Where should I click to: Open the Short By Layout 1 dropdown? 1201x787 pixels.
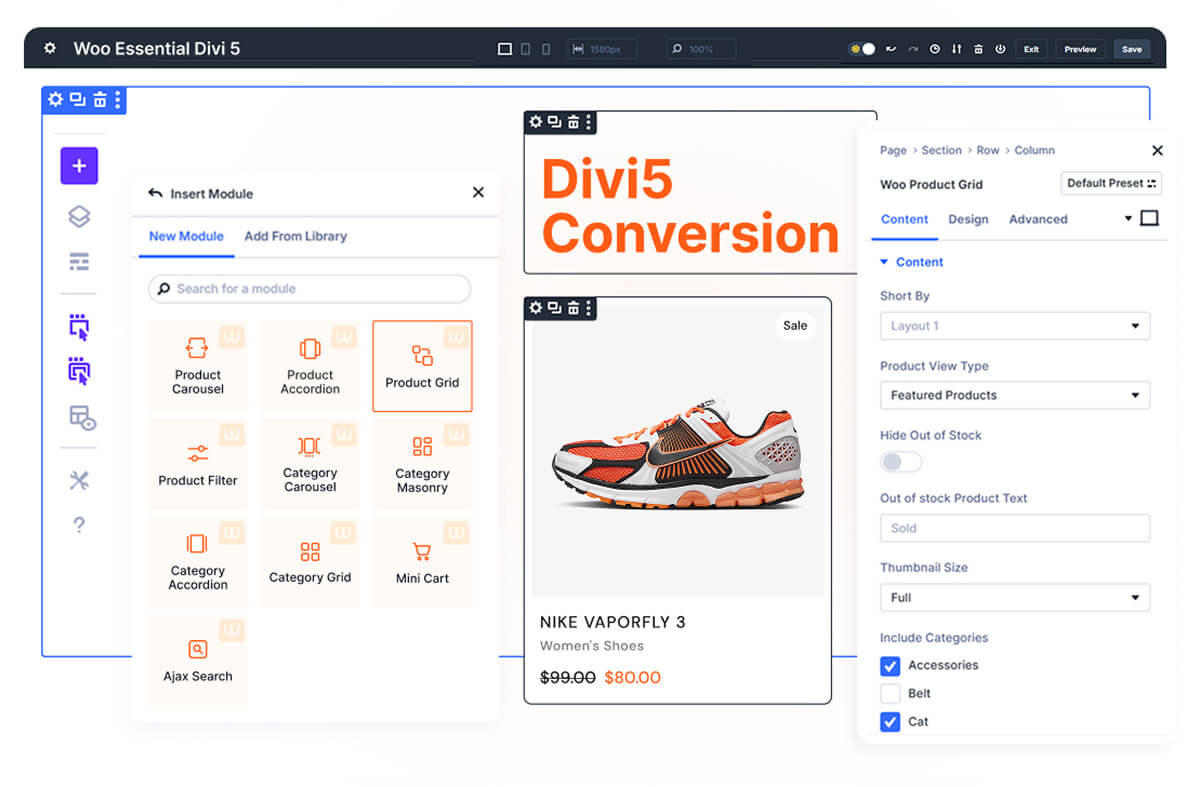[1015, 326]
